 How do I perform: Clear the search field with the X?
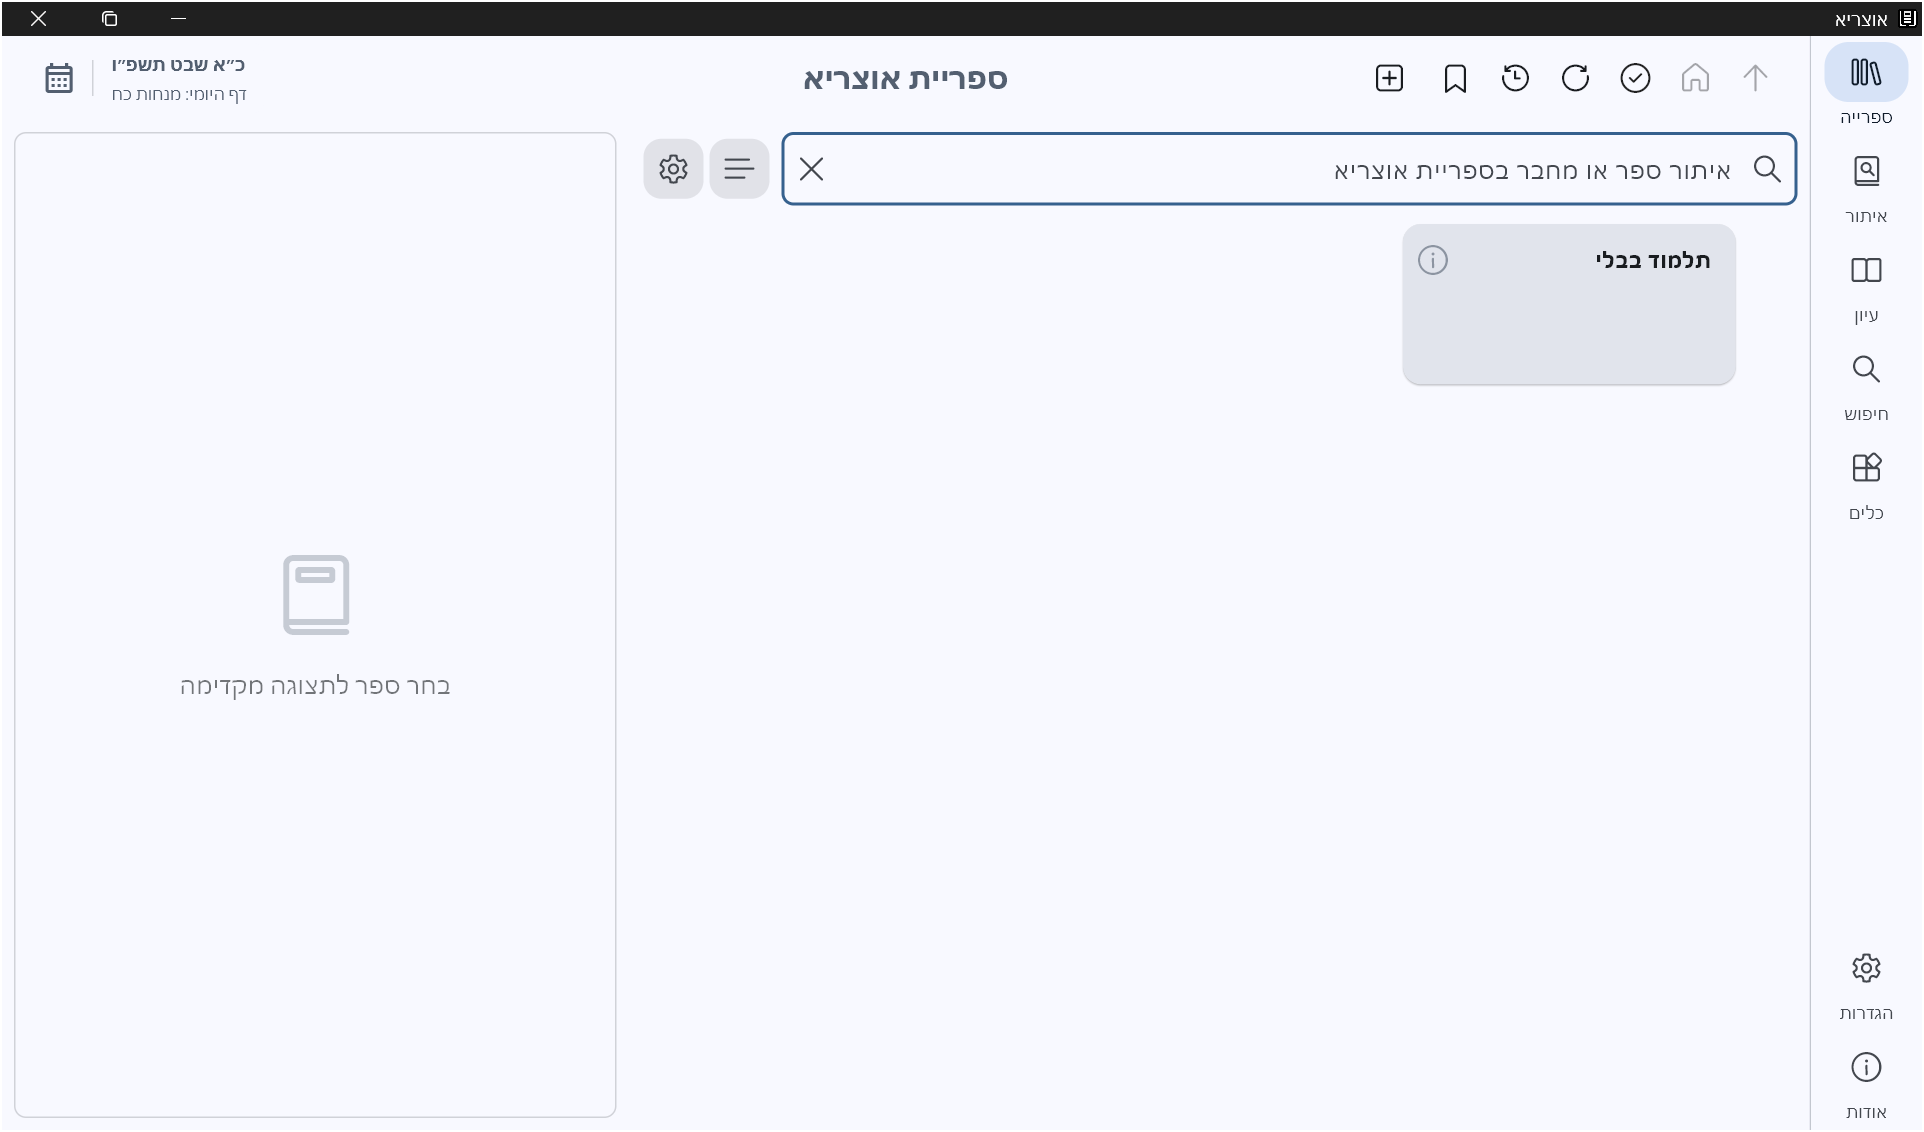pyautogui.click(x=811, y=169)
